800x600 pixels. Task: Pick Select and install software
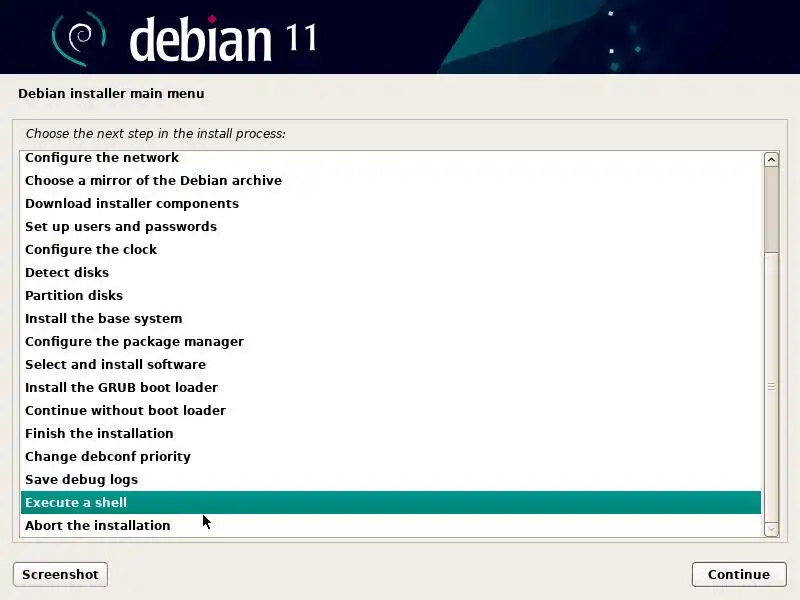point(390,364)
